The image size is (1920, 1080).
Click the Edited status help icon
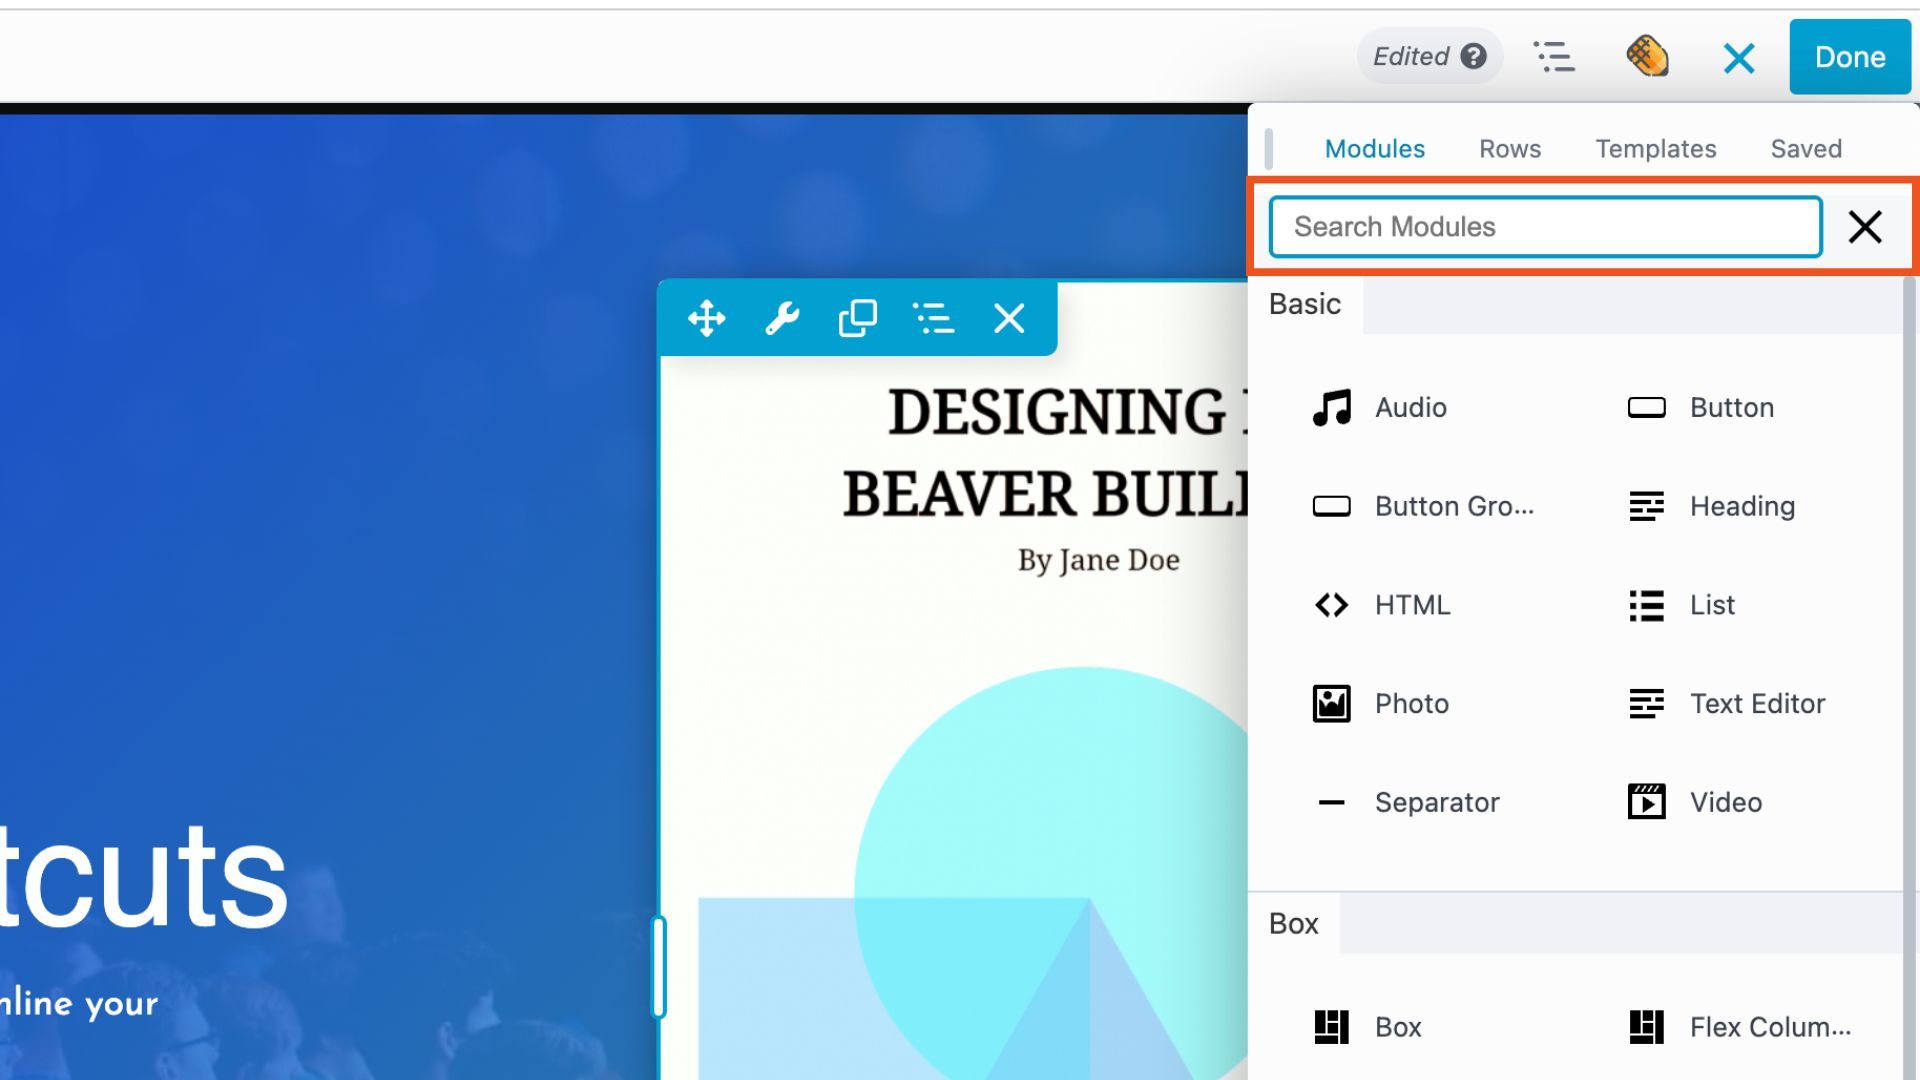tap(1473, 56)
